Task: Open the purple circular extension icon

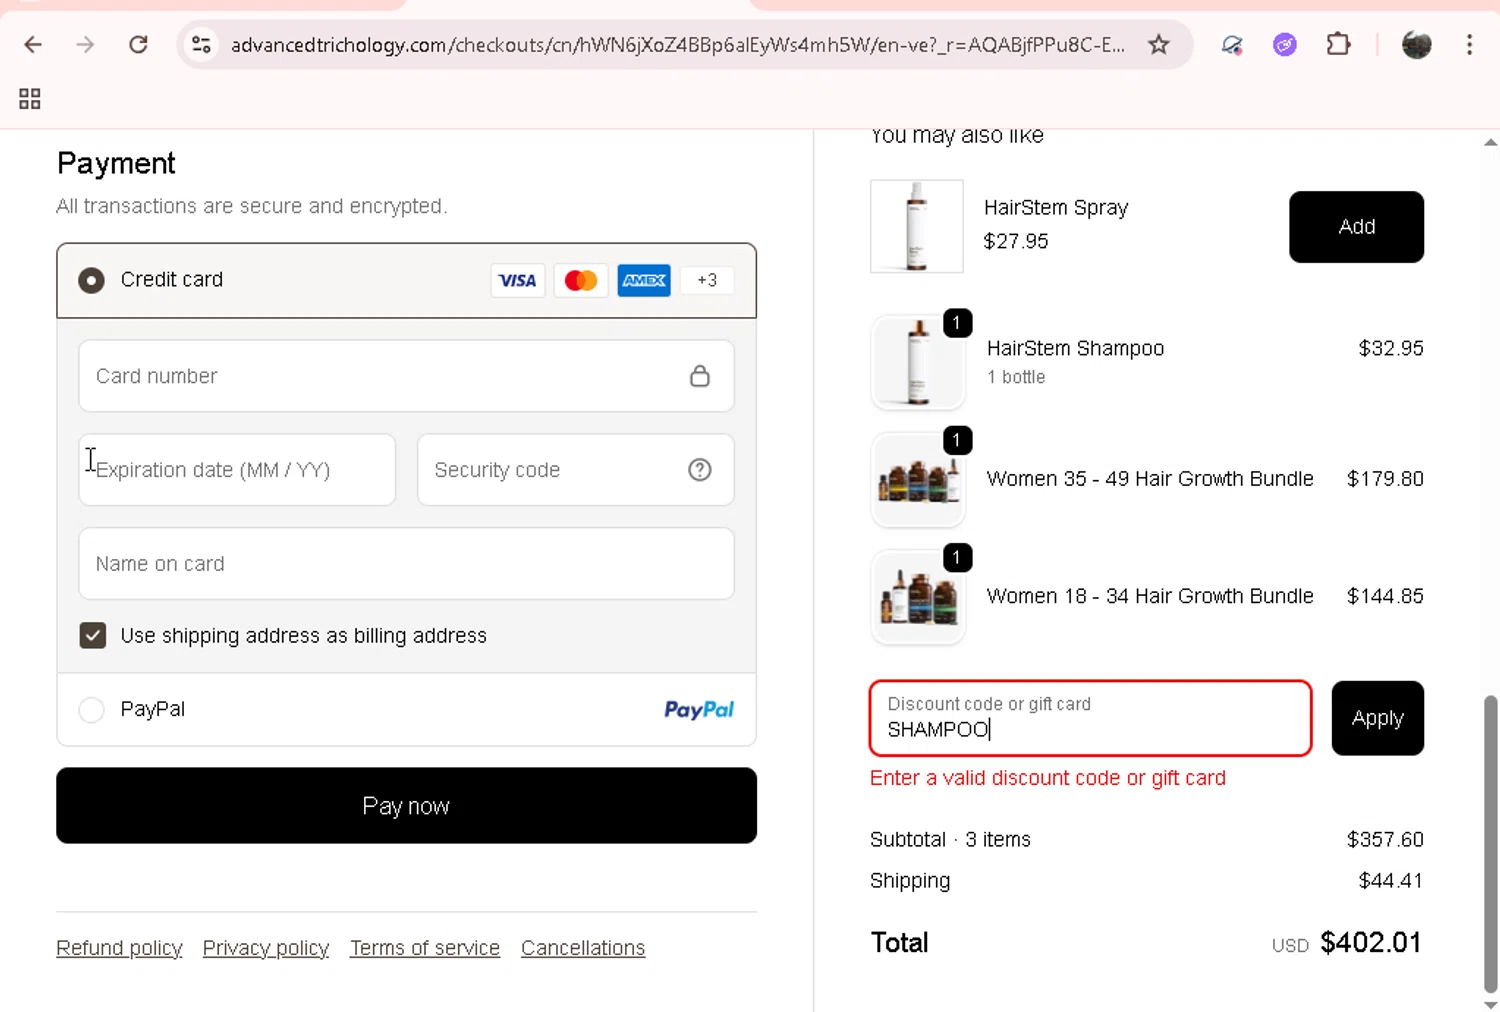Action: click(1285, 44)
